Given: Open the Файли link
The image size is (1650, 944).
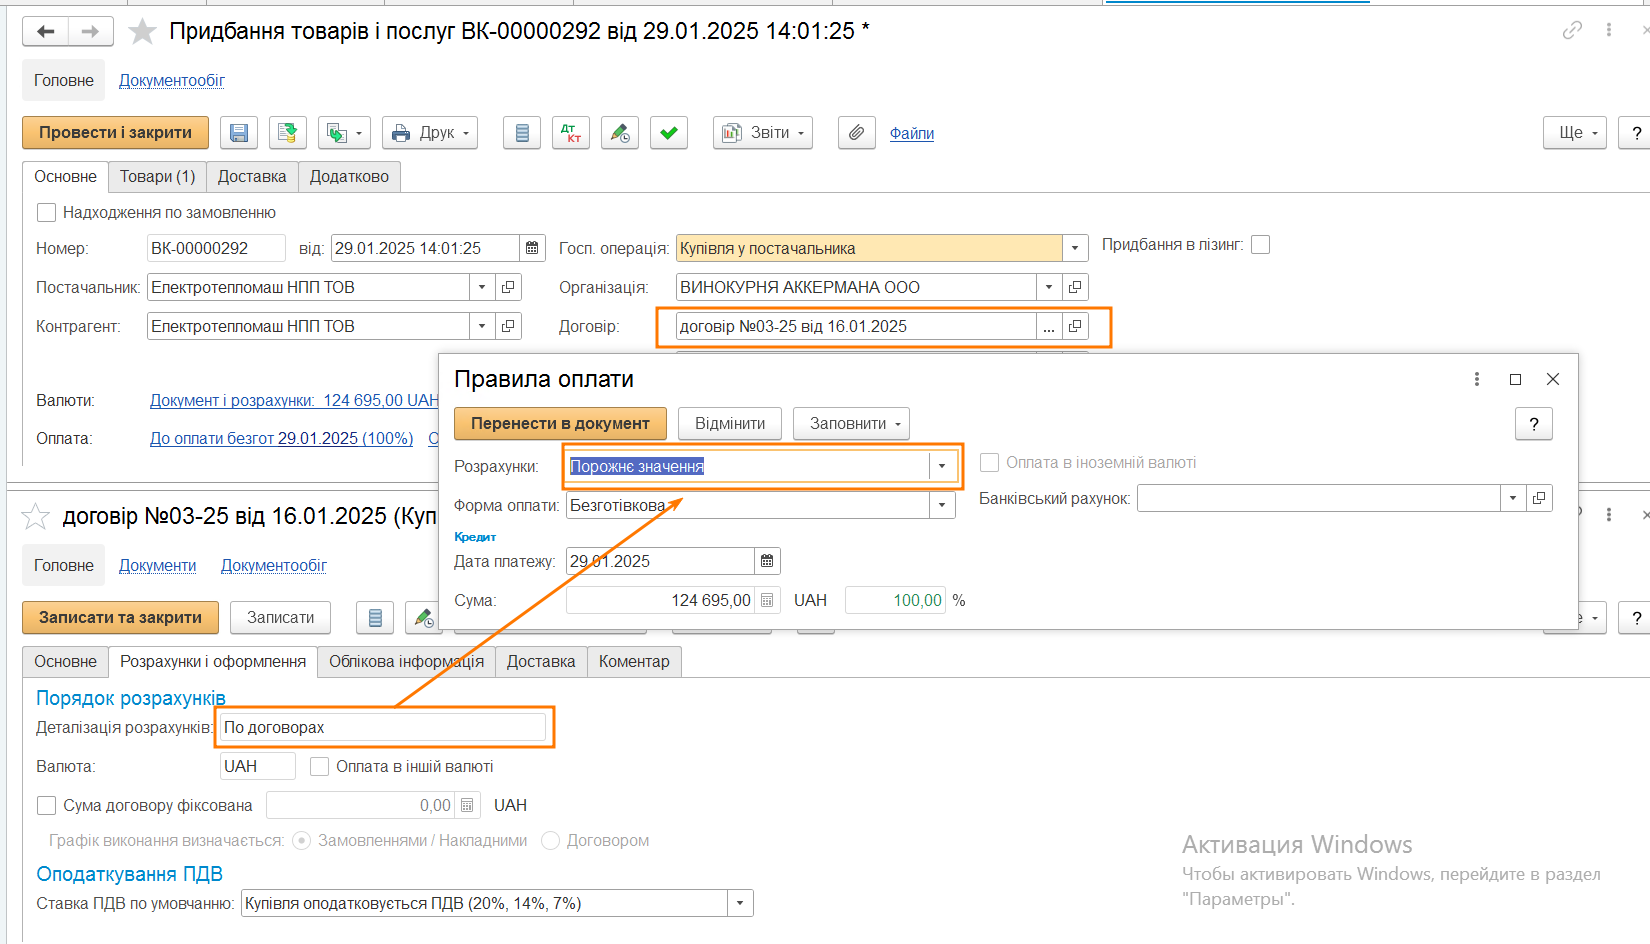Looking at the screenshot, I should (x=912, y=133).
